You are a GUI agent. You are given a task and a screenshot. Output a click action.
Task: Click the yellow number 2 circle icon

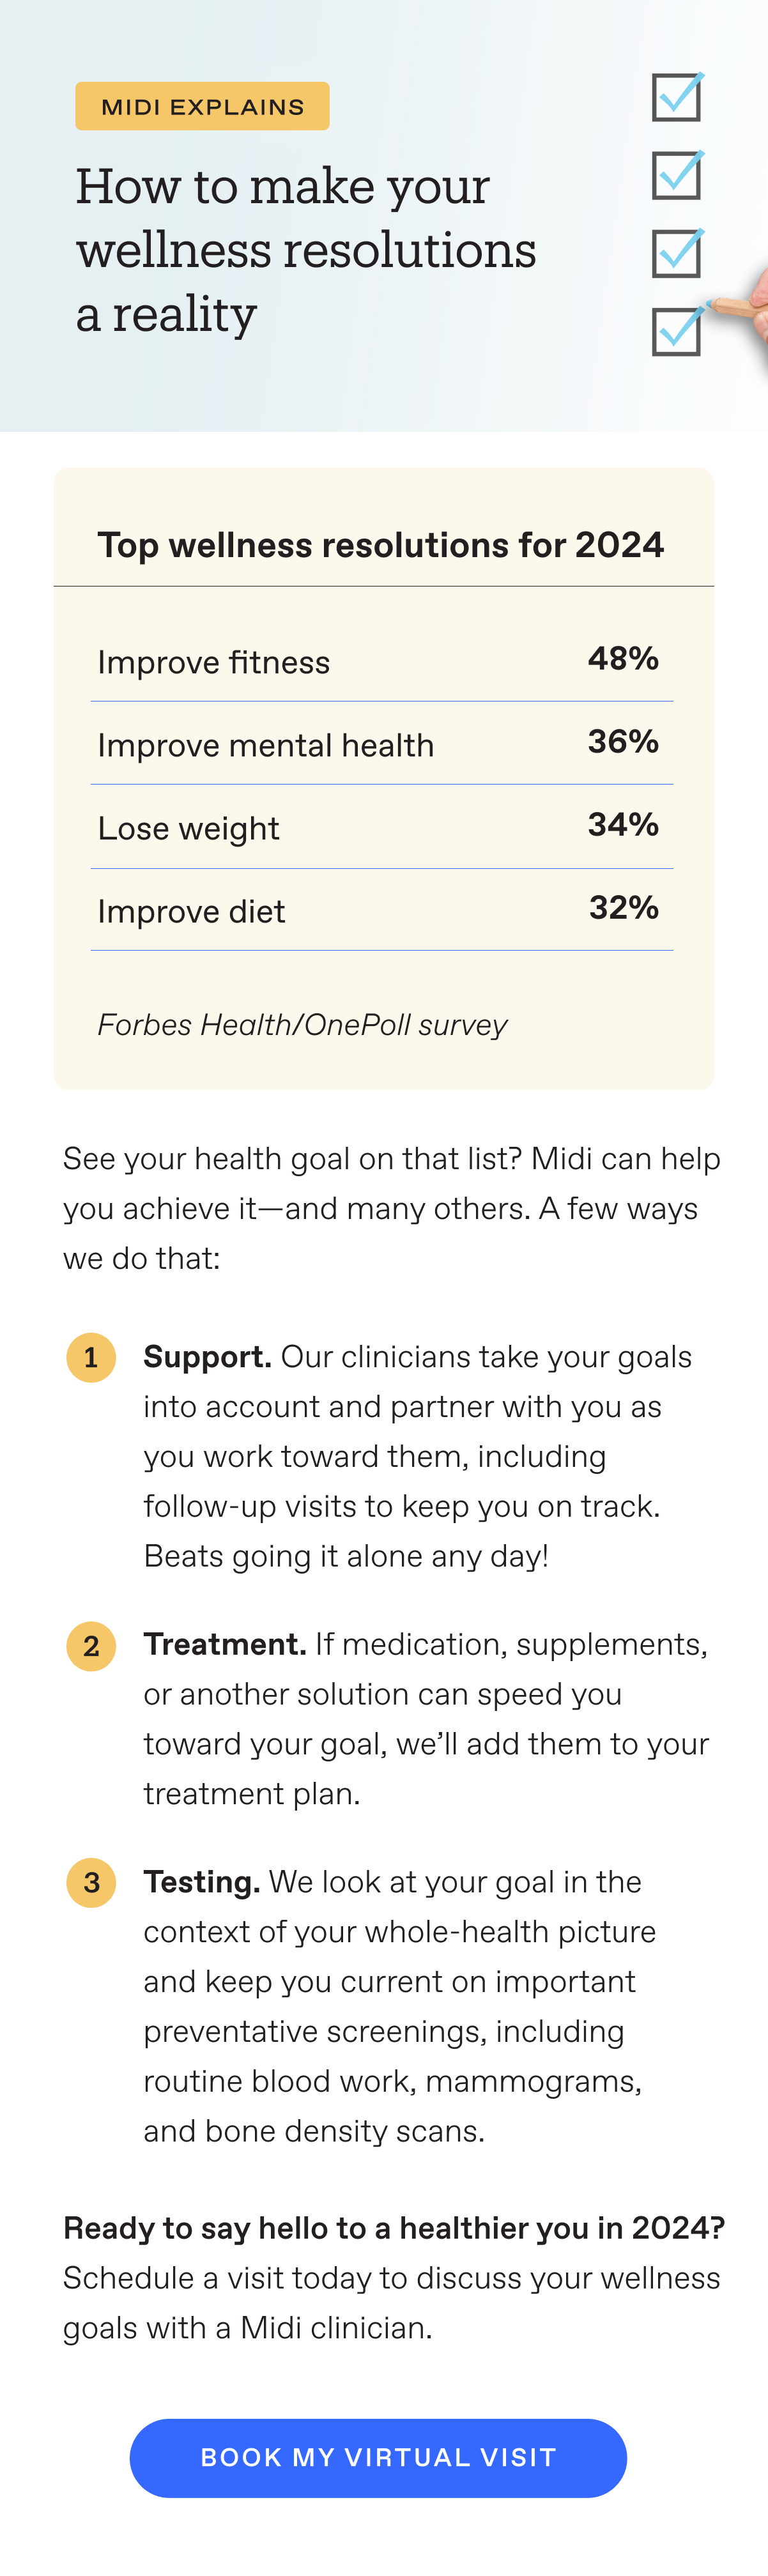coord(91,1645)
